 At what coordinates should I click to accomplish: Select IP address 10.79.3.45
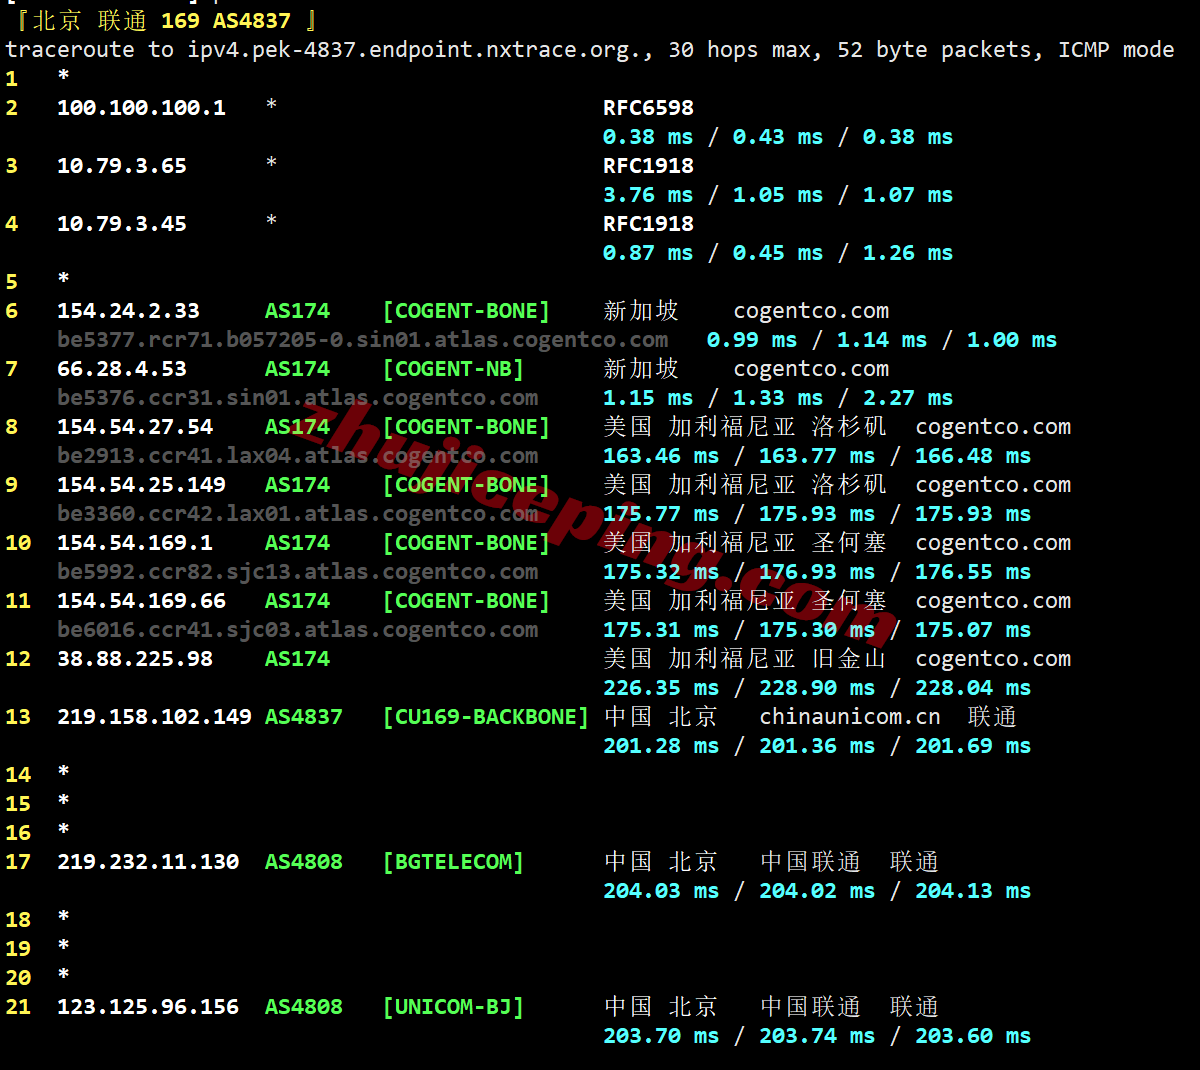[122, 224]
